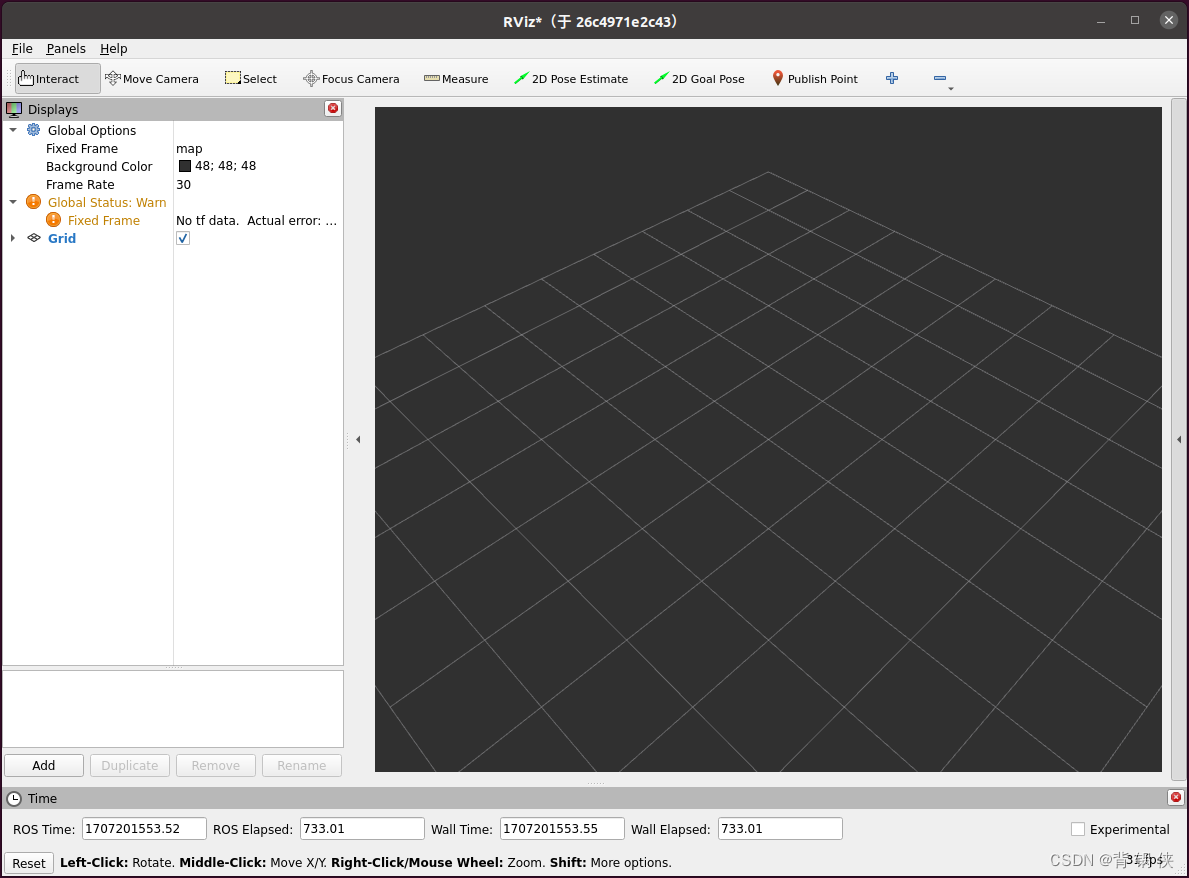Click the blue minus remove-tool icon
Image resolution: width=1189 pixels, height=878 pixels.
tap(940, 78)
